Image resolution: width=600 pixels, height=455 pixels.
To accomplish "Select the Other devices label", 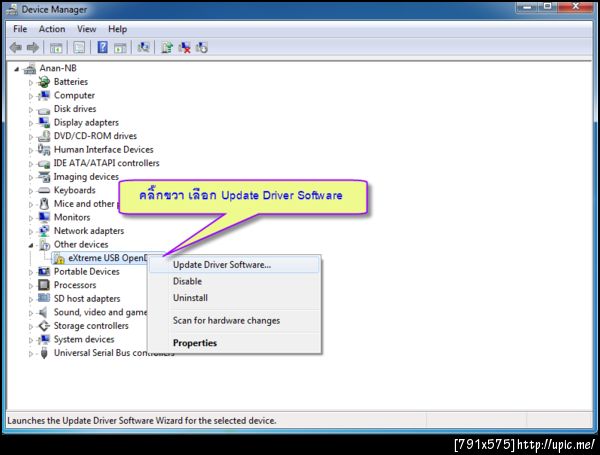I will pos(81,245).
